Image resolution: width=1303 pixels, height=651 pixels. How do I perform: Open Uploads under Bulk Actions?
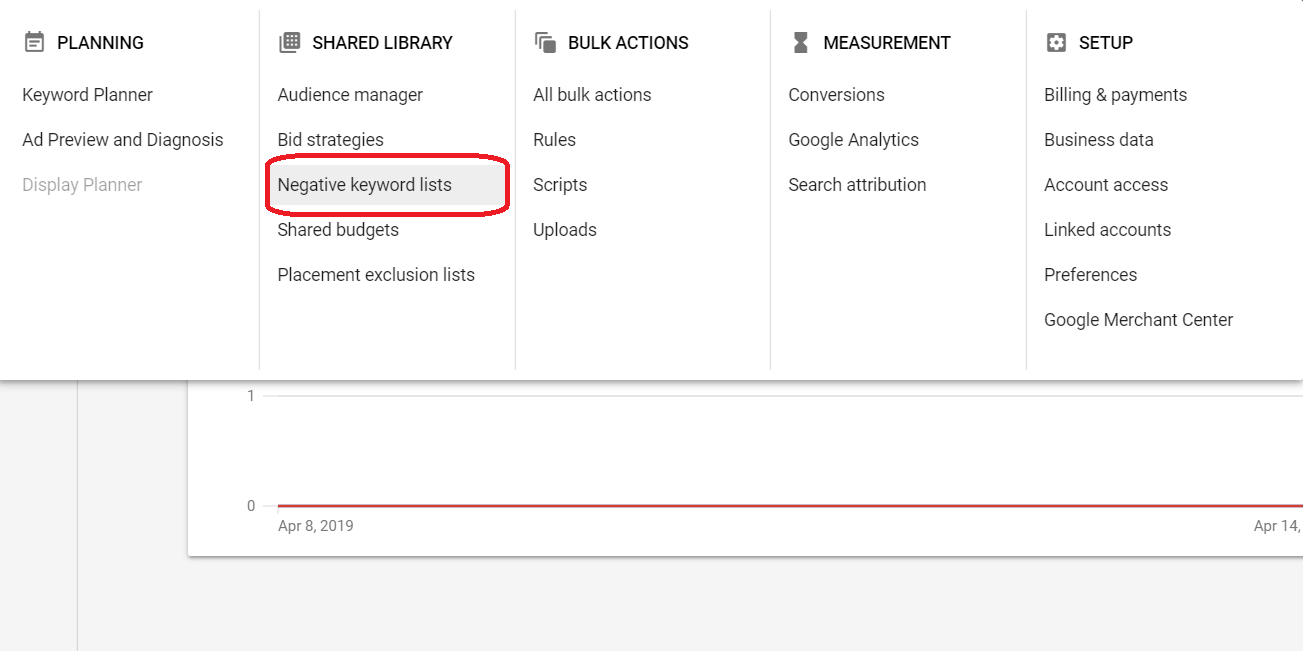pos(565,230)
